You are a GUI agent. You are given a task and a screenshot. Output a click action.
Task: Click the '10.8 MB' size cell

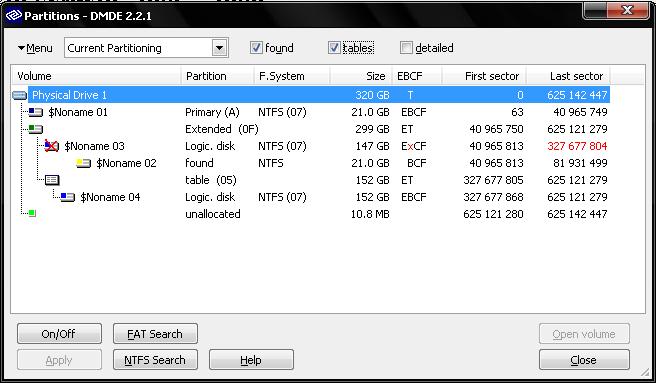click(x=370, y=214)
